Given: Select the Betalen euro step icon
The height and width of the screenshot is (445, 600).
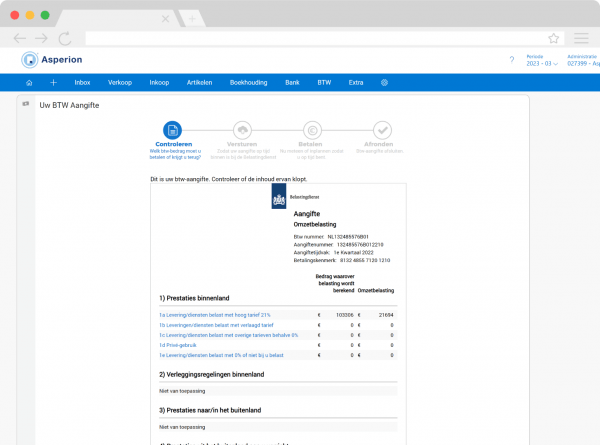Looking at the screenshot, I should point(312,130).
